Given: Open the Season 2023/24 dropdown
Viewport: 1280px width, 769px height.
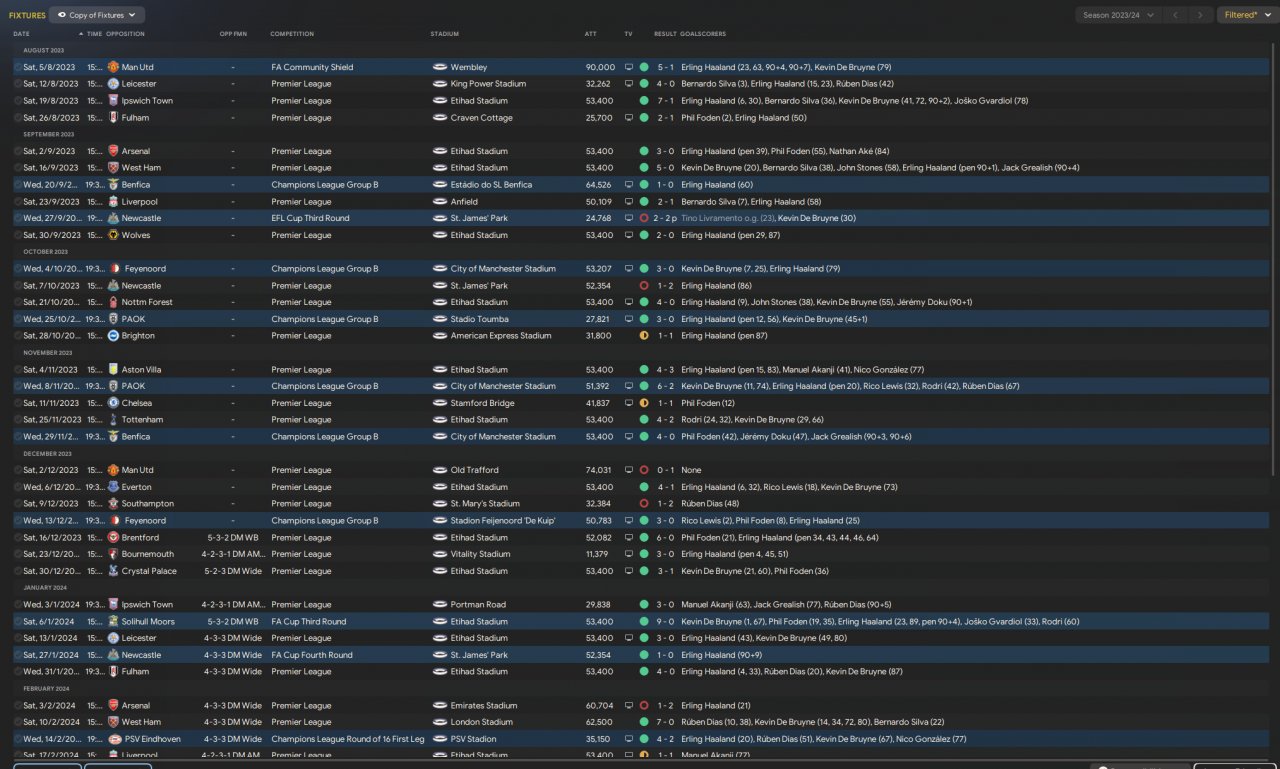Looking at the screenshot, I should click(1118, 15).
